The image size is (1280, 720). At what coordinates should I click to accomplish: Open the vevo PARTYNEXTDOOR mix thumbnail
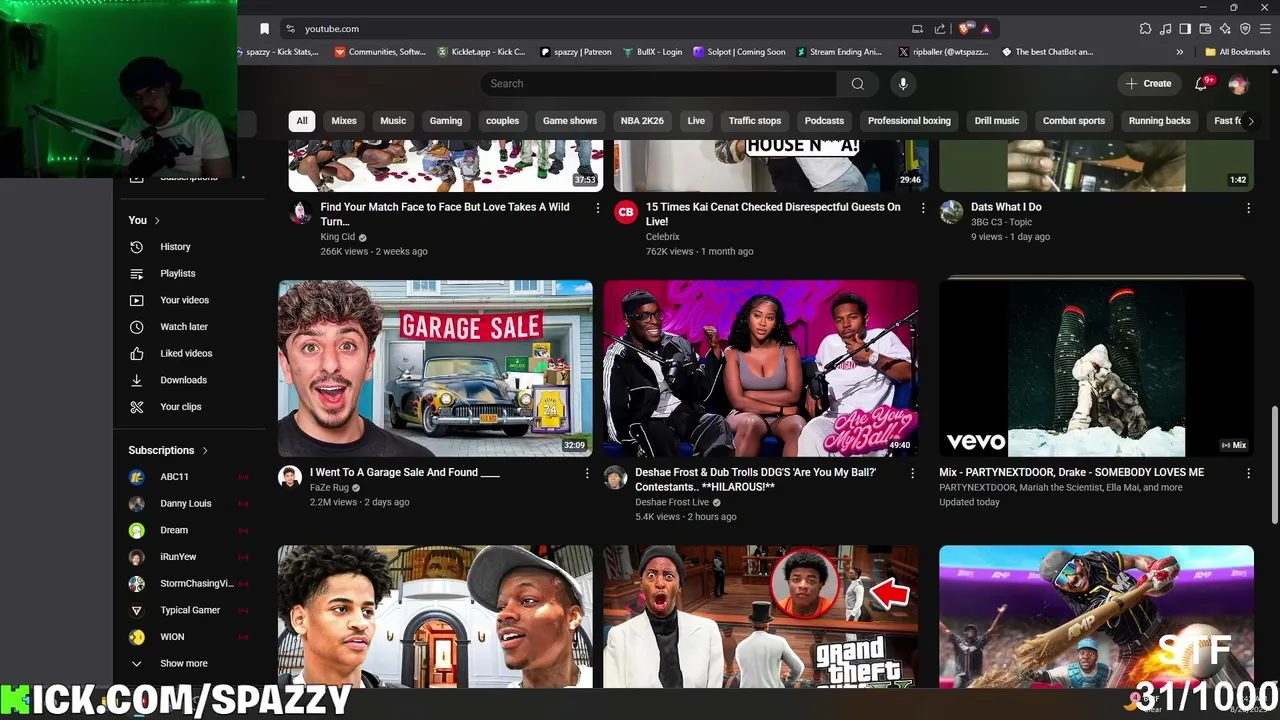pyautogui.click(x=1096, y=369)
